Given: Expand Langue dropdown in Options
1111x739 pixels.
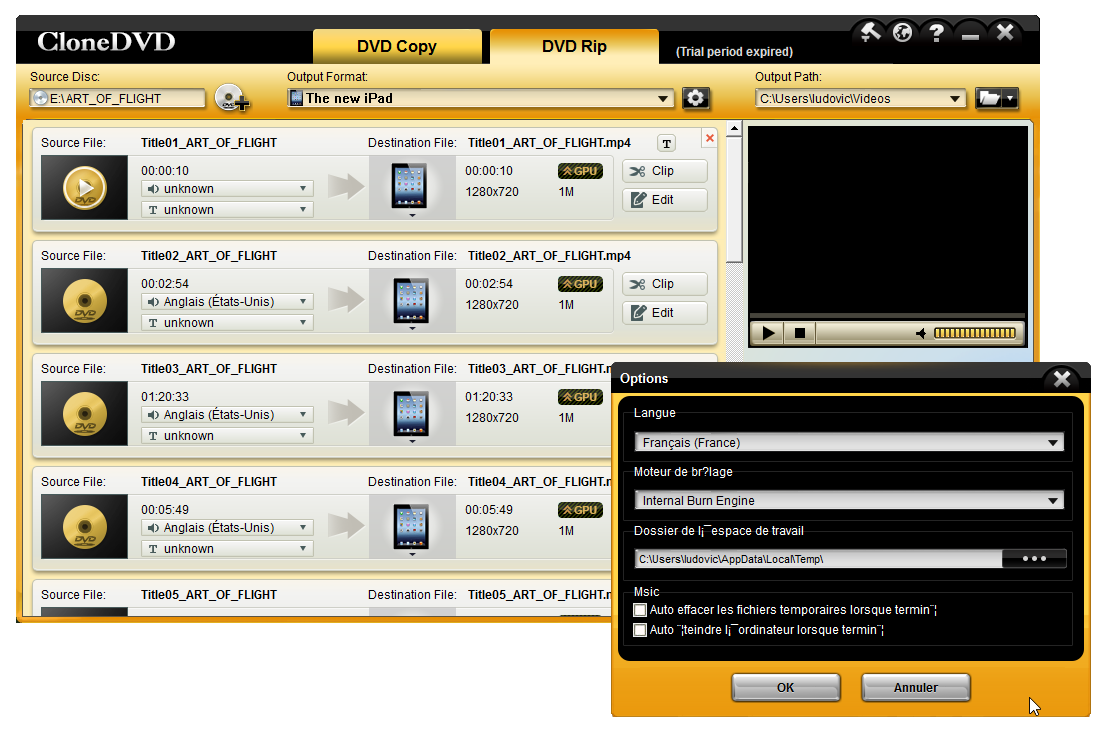Looking at the screenshot, I should (850, 442).
